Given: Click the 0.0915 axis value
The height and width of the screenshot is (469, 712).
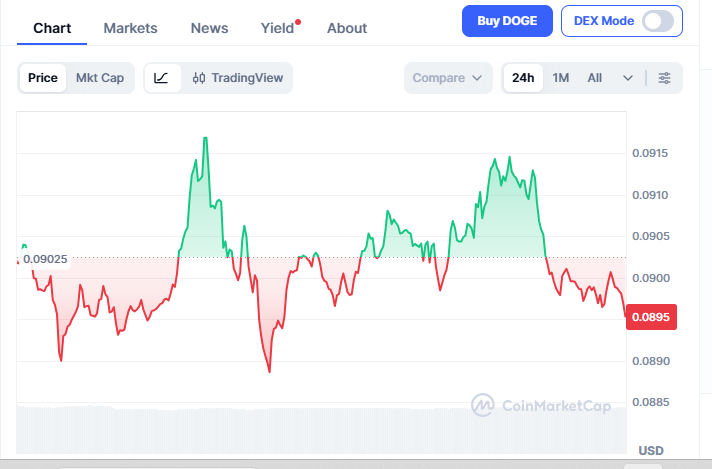Looking at the screenshot, I should [x=650, y=153].
